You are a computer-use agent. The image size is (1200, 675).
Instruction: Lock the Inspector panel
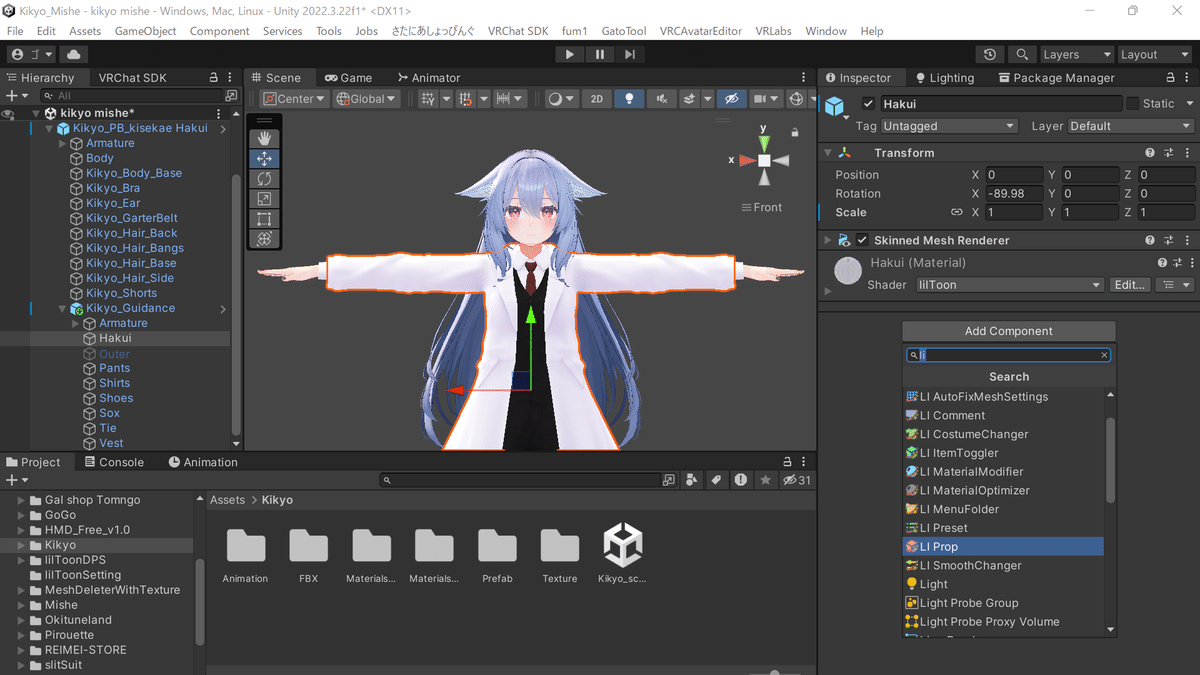pos(1168,77)
